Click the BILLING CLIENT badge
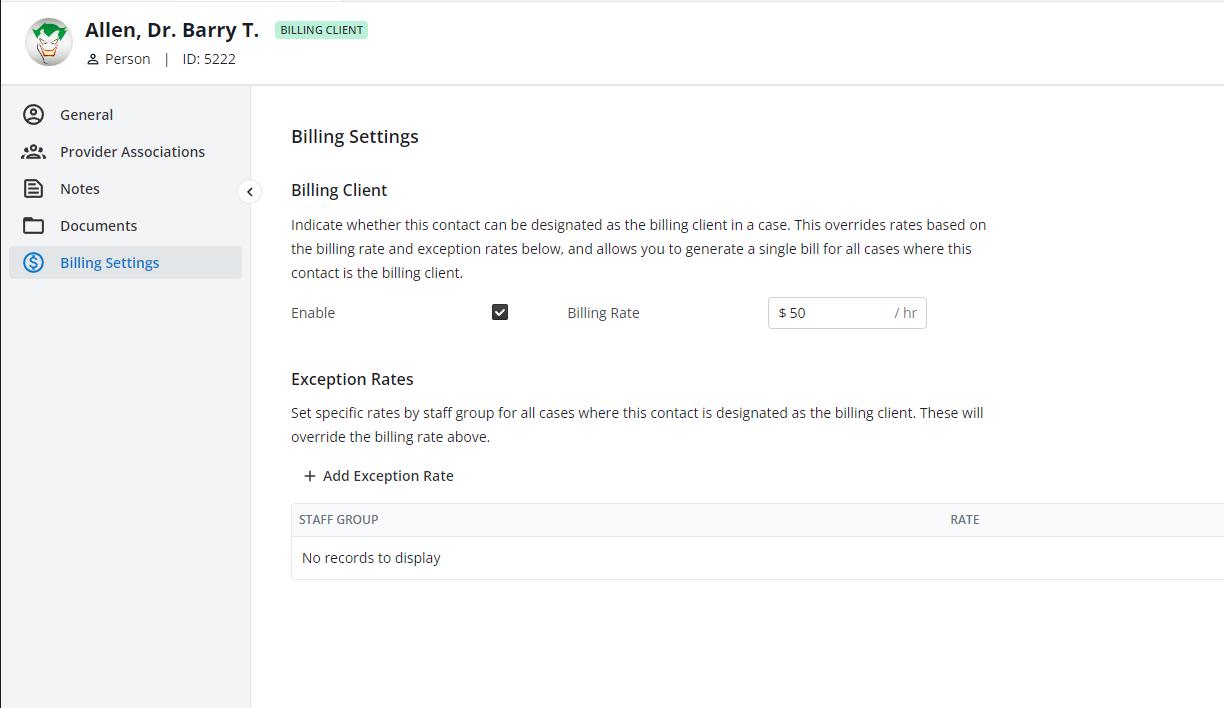 point(322,30)
